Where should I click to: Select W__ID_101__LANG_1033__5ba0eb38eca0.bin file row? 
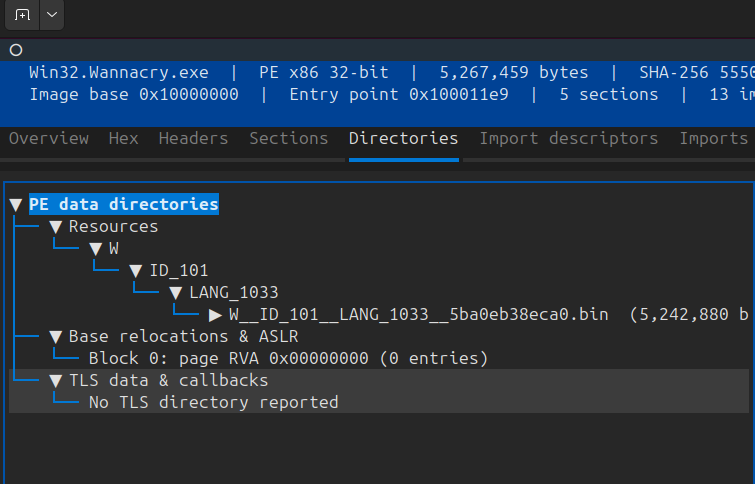click(418, 314)
